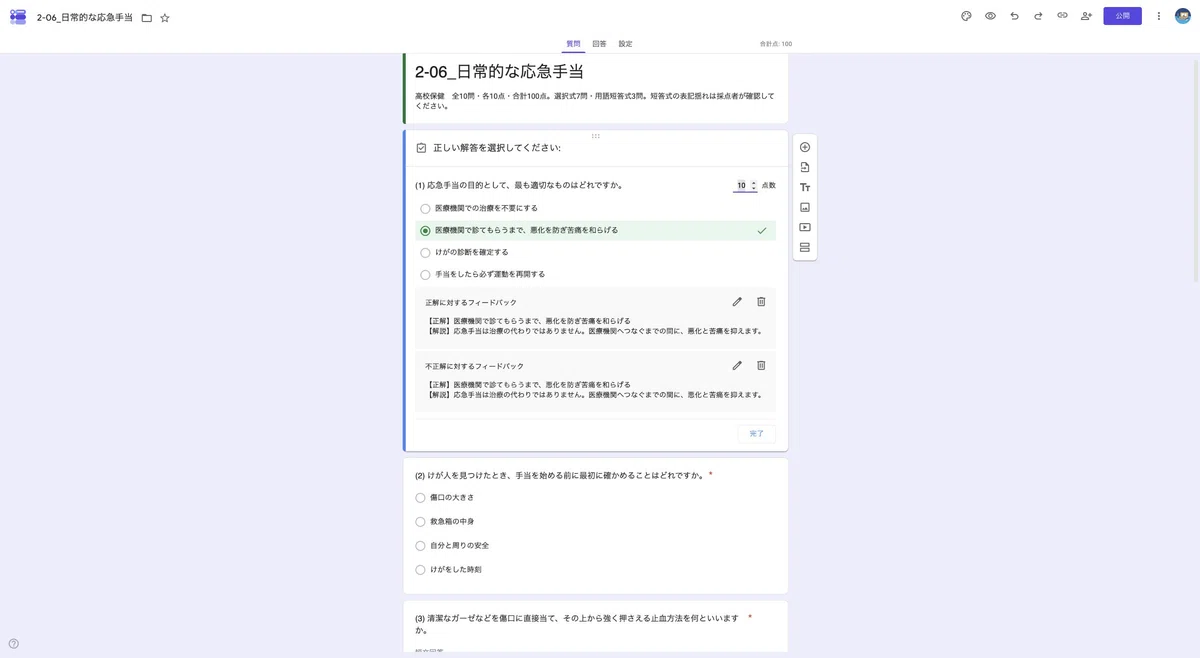1200x658 pixels.
Task: Click 正解に対するフィードバック label
Action: [x=471, y=302]
